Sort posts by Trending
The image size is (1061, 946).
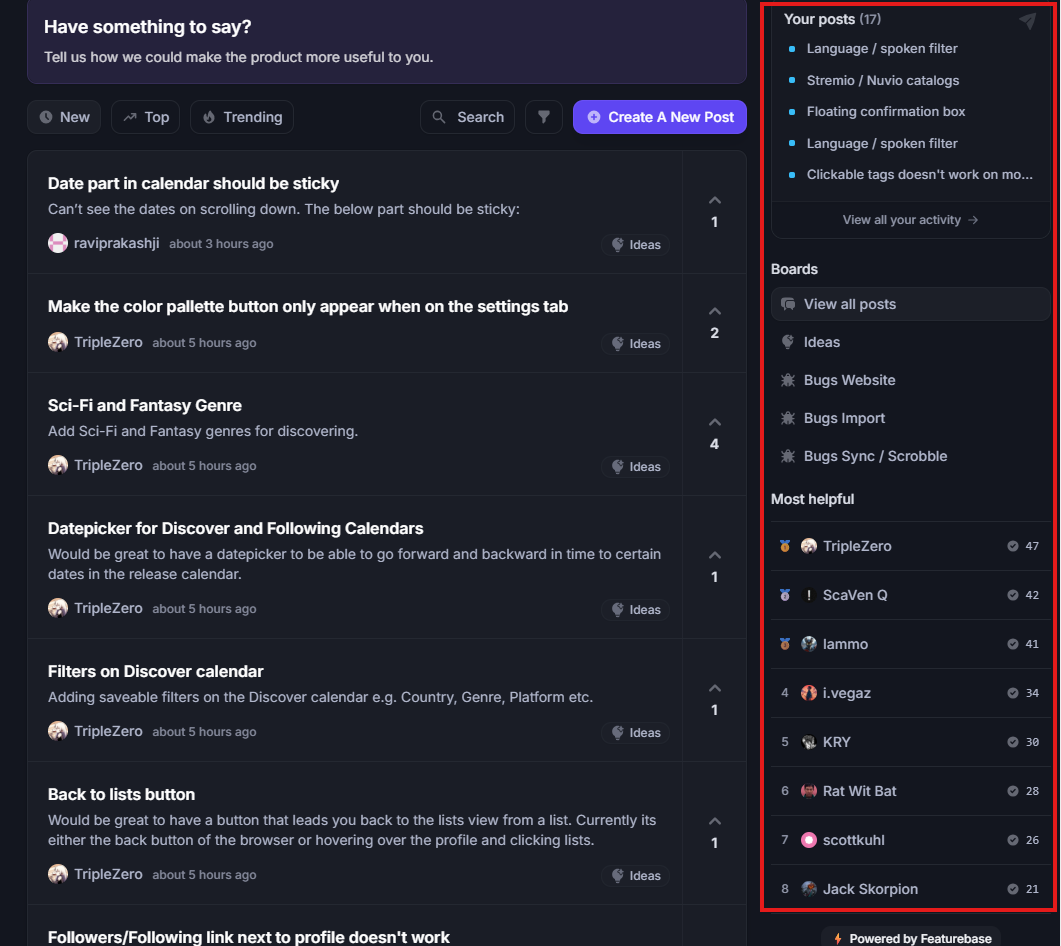coord(242,117)
